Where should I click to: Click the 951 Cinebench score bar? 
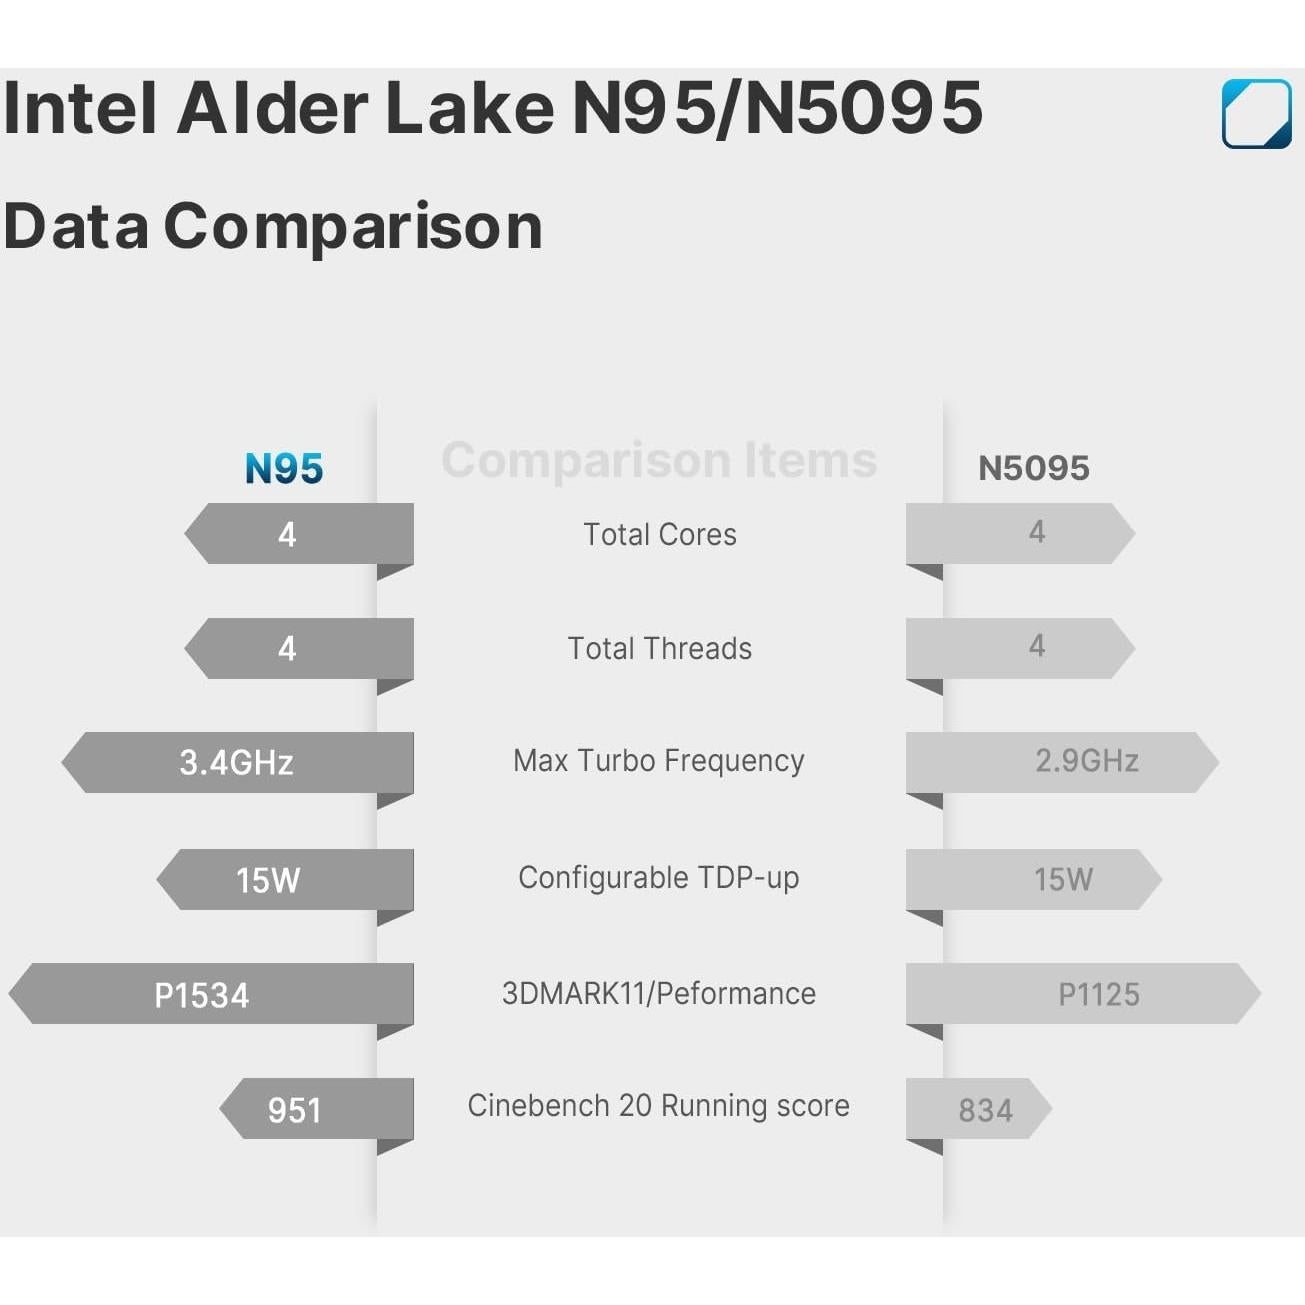[317, 1109]
